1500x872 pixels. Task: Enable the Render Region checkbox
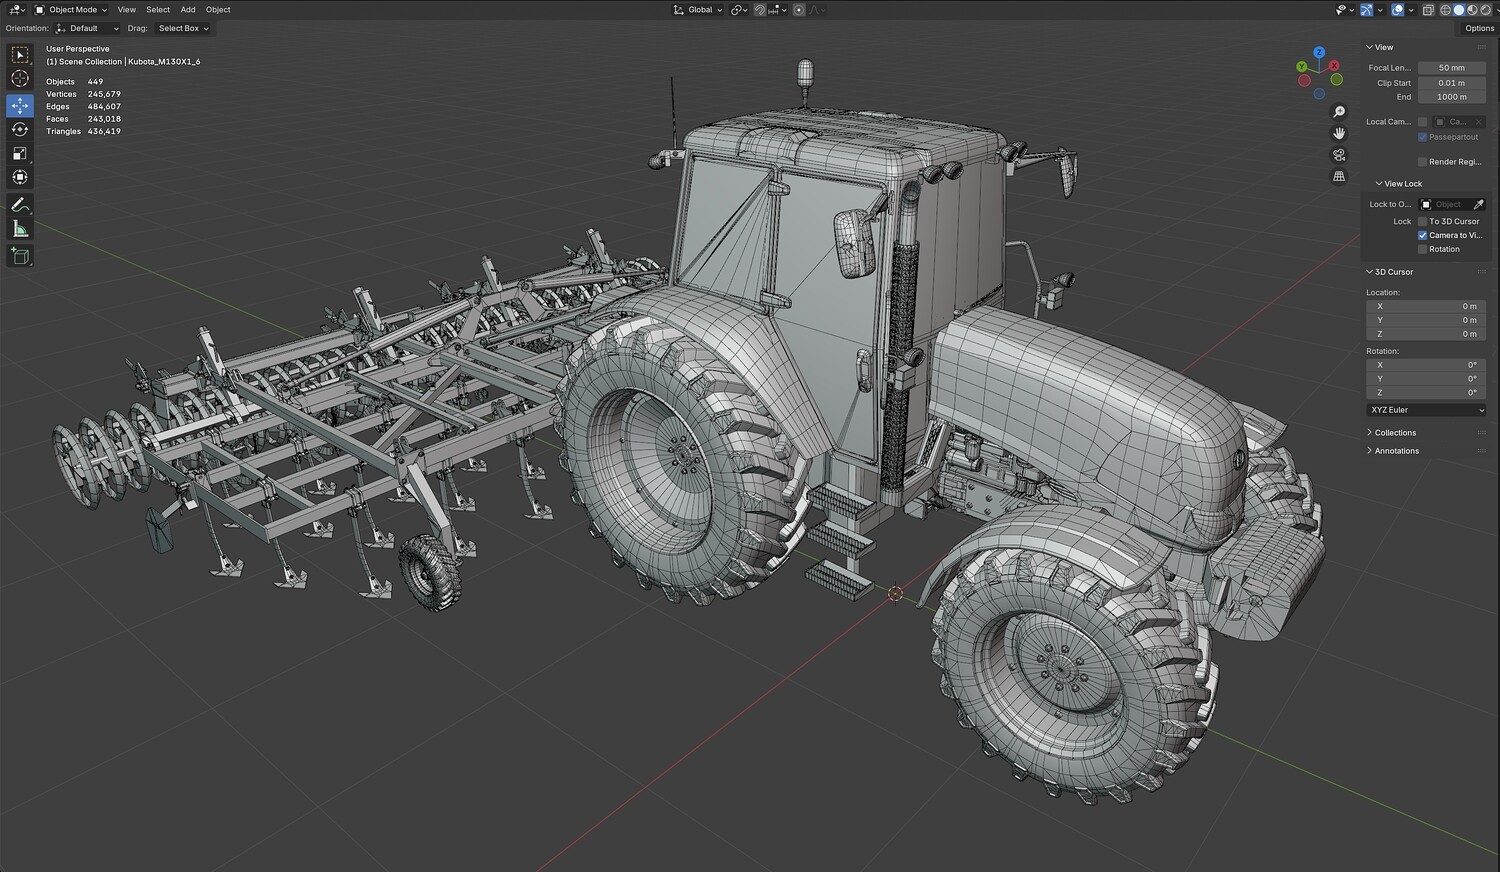tap(1423, 162)
